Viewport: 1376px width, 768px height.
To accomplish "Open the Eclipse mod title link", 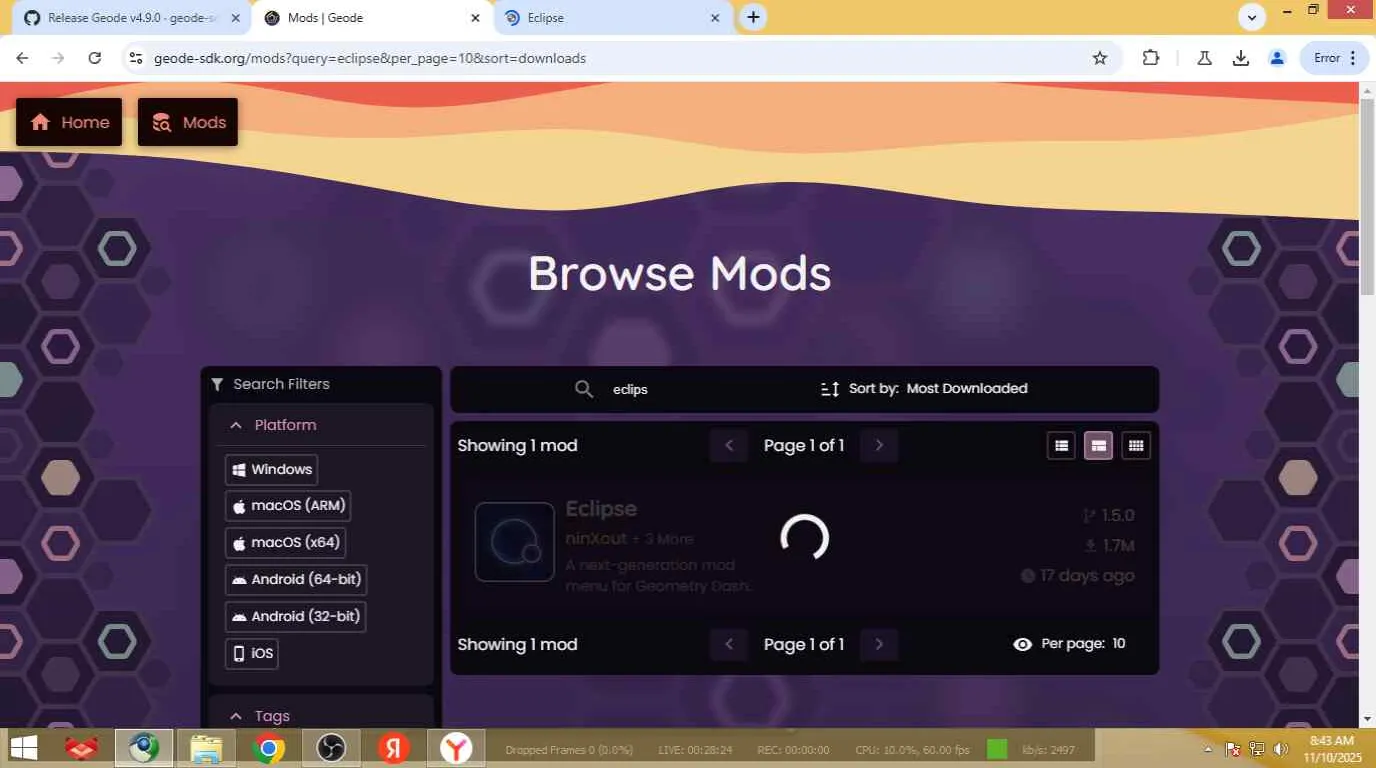I will pos(601,509).
